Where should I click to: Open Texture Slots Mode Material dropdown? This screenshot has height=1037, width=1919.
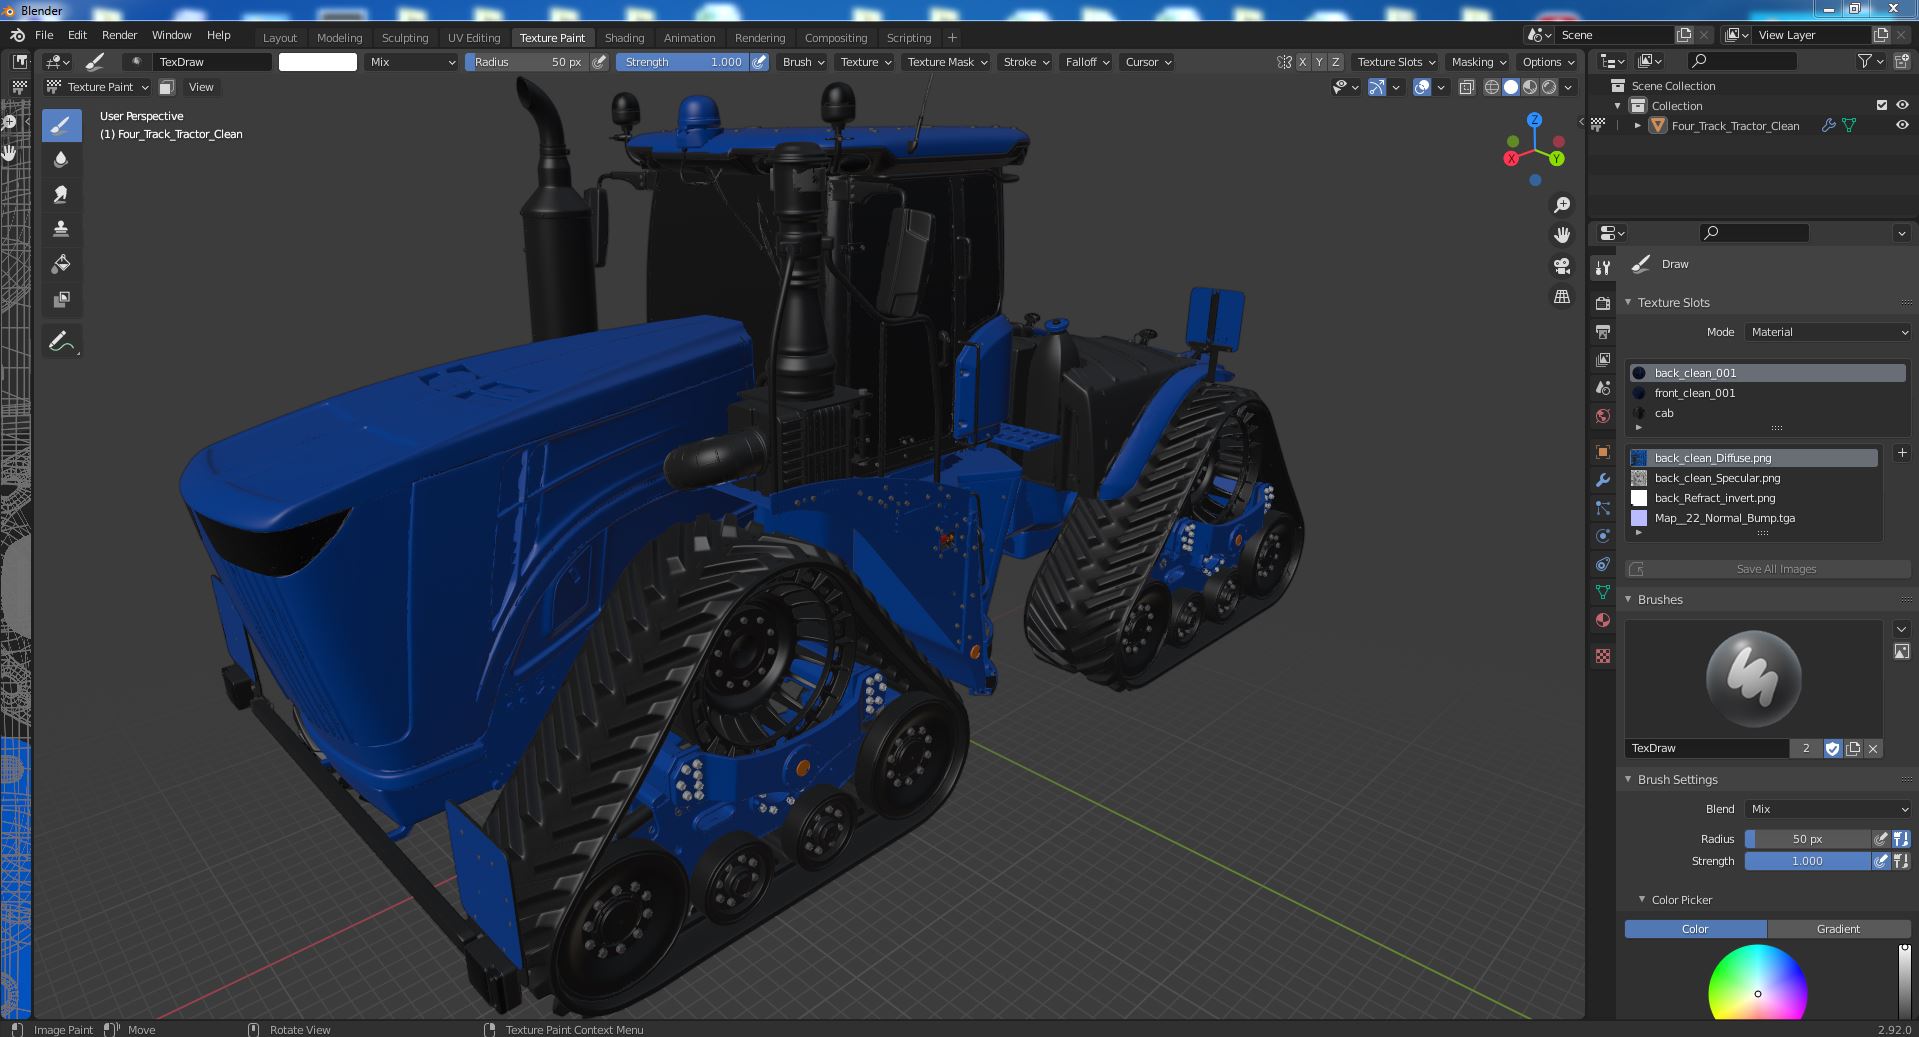click(1828, 332)
